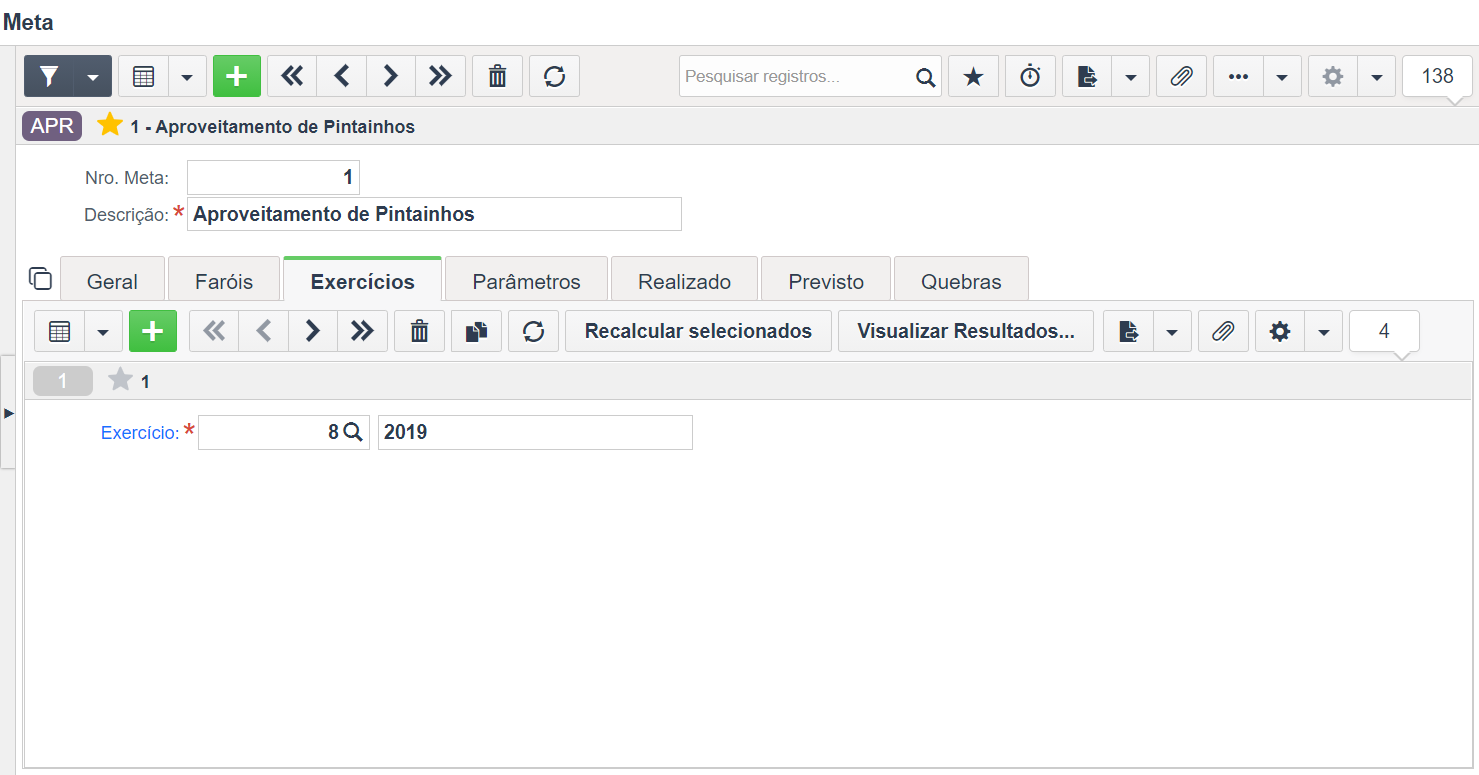This screenshot has width=1479, height=775.
Task: Refresh the Exercícios list
Action: click(x=533, y=331)
